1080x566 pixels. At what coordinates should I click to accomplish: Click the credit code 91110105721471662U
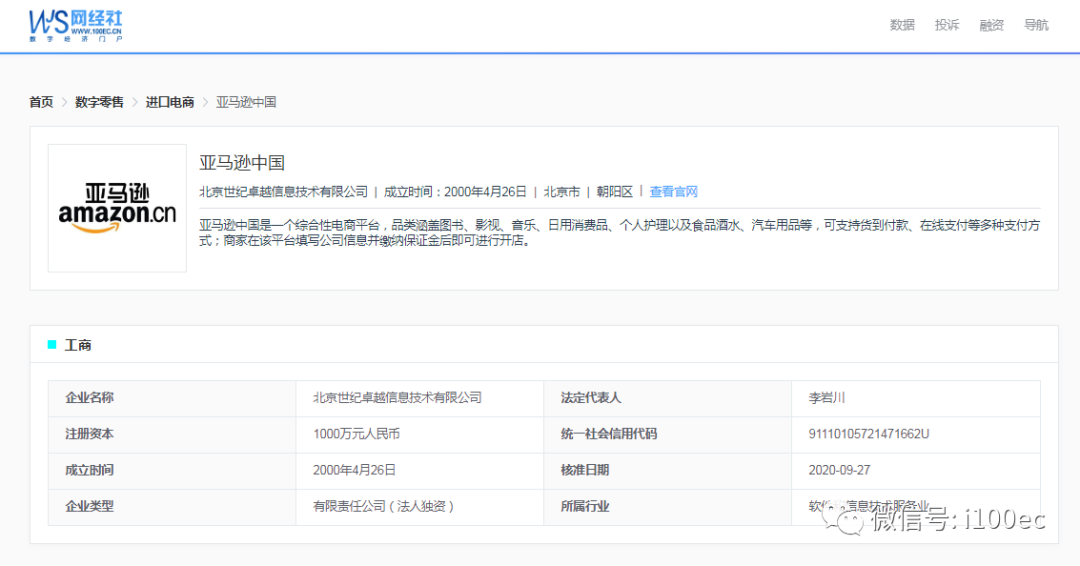coord(869,434)
